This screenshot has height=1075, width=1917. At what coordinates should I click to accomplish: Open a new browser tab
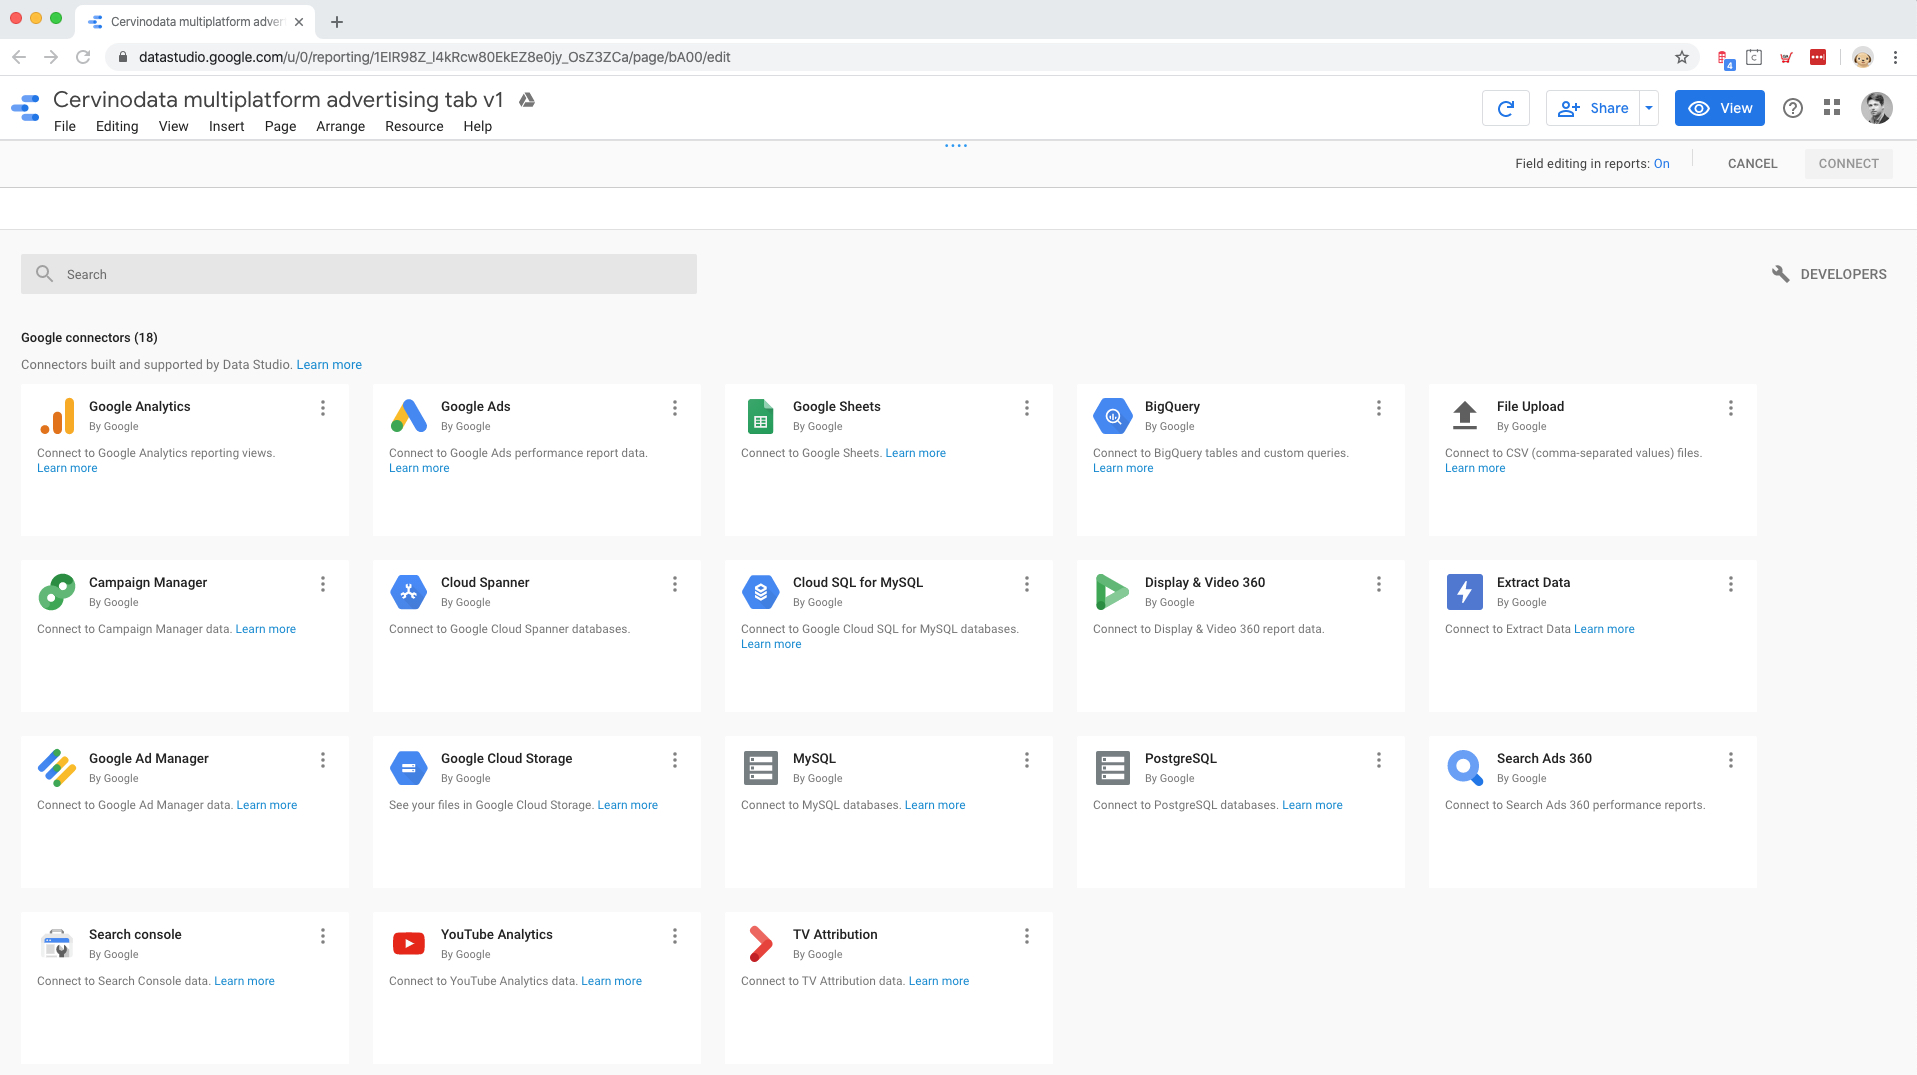coord(337,21)
